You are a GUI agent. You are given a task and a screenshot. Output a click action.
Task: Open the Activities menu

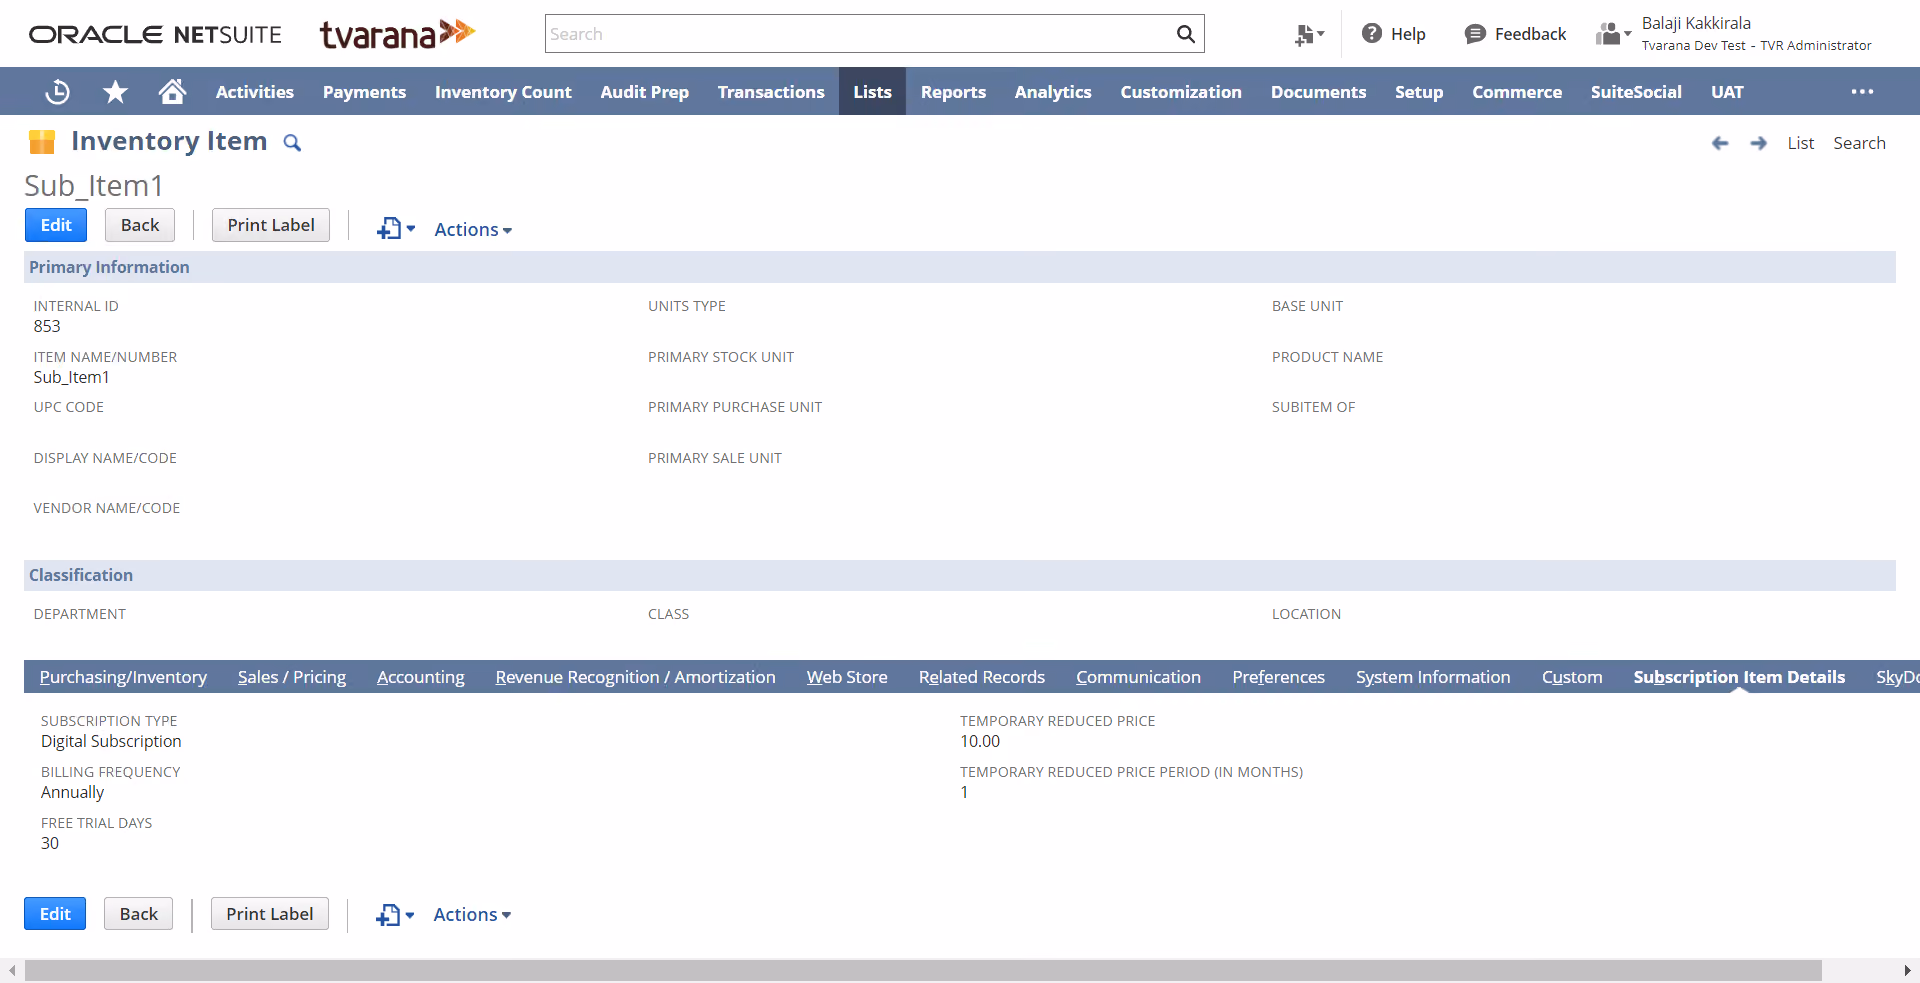255,92
